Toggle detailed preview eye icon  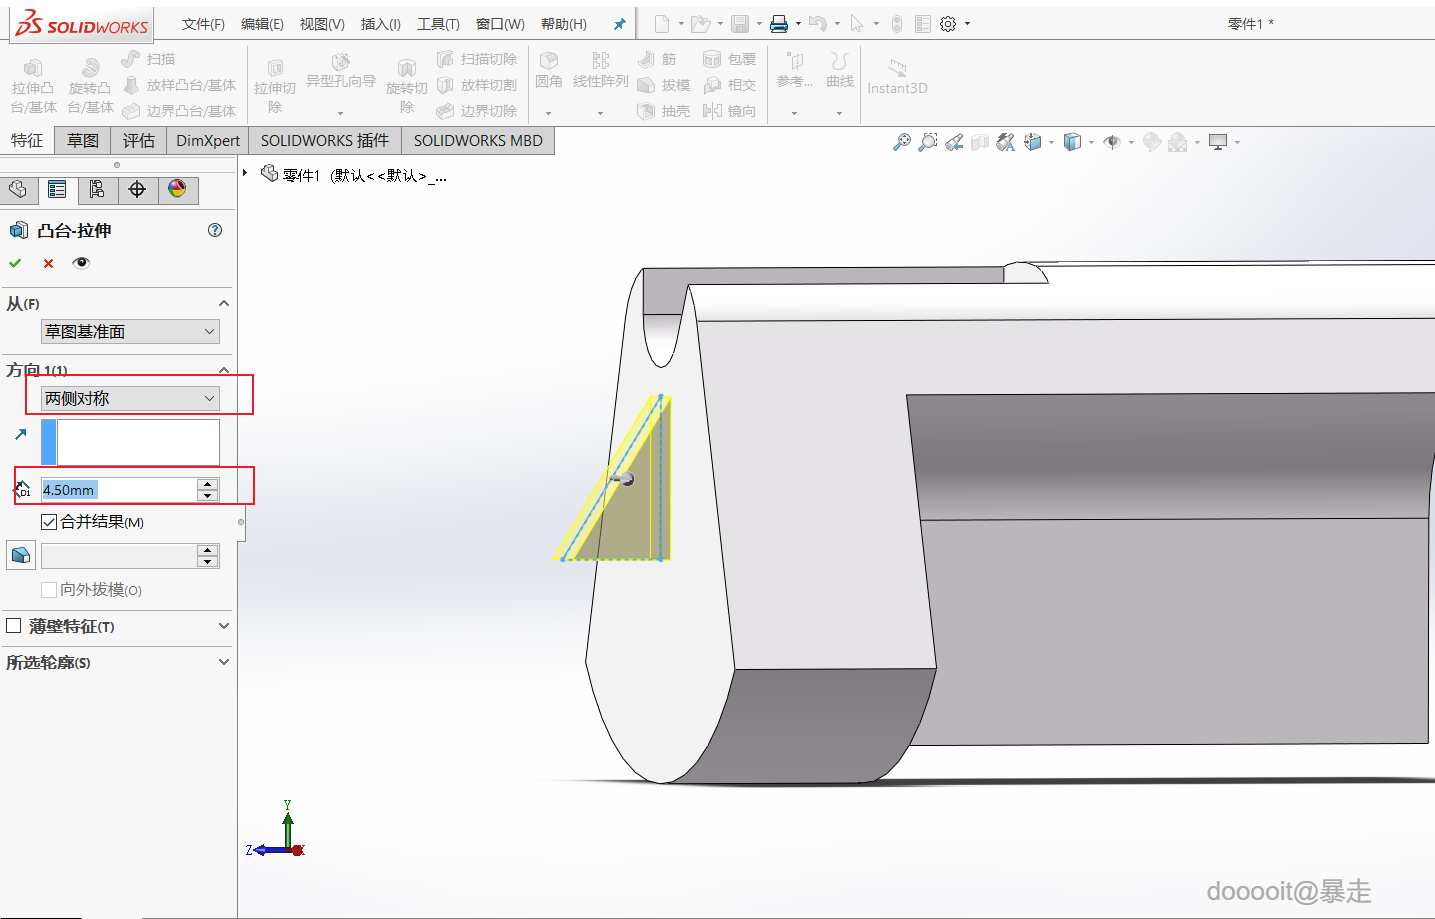(x=81, y=263)
